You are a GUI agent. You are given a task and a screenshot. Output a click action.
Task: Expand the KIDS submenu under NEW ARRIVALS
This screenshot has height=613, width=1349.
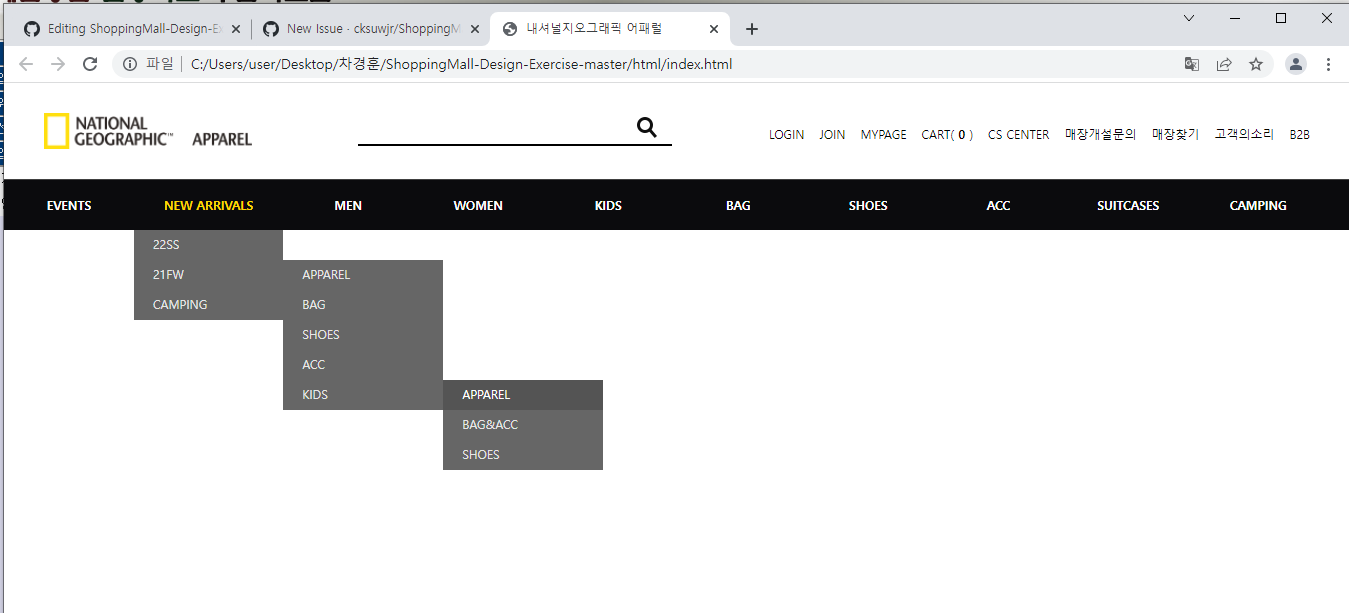click(314, 394)
